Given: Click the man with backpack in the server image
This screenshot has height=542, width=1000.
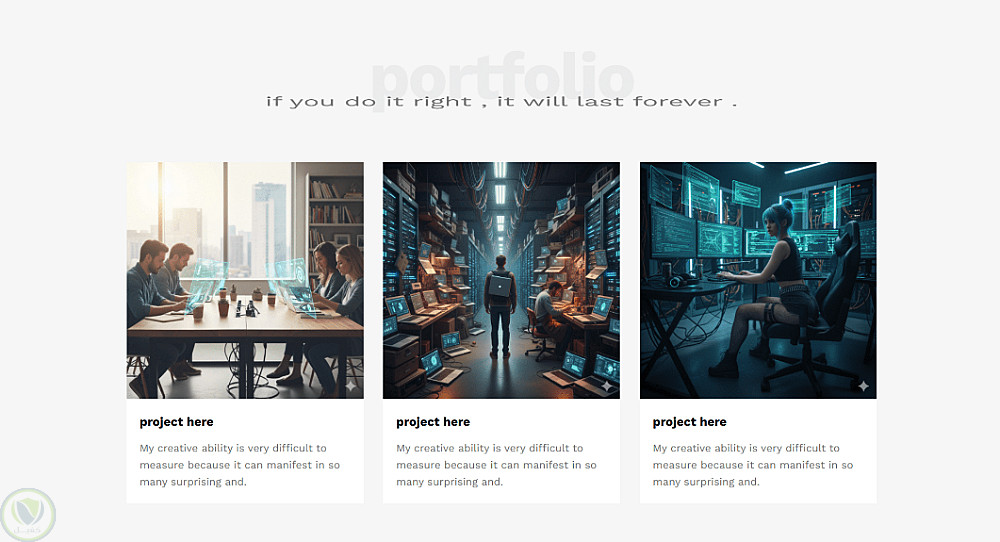Looking at the screenshot, I should coord(499,306).
